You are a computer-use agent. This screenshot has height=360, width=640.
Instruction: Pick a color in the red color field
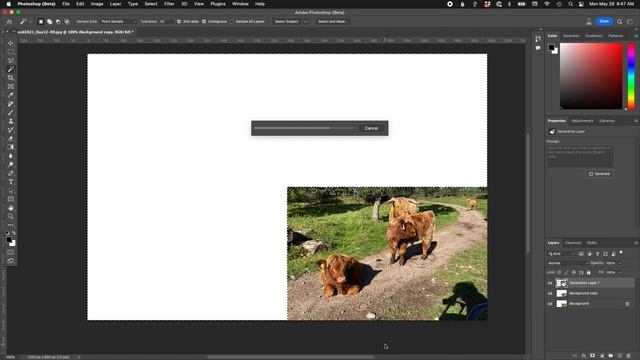tap(591, 76)
